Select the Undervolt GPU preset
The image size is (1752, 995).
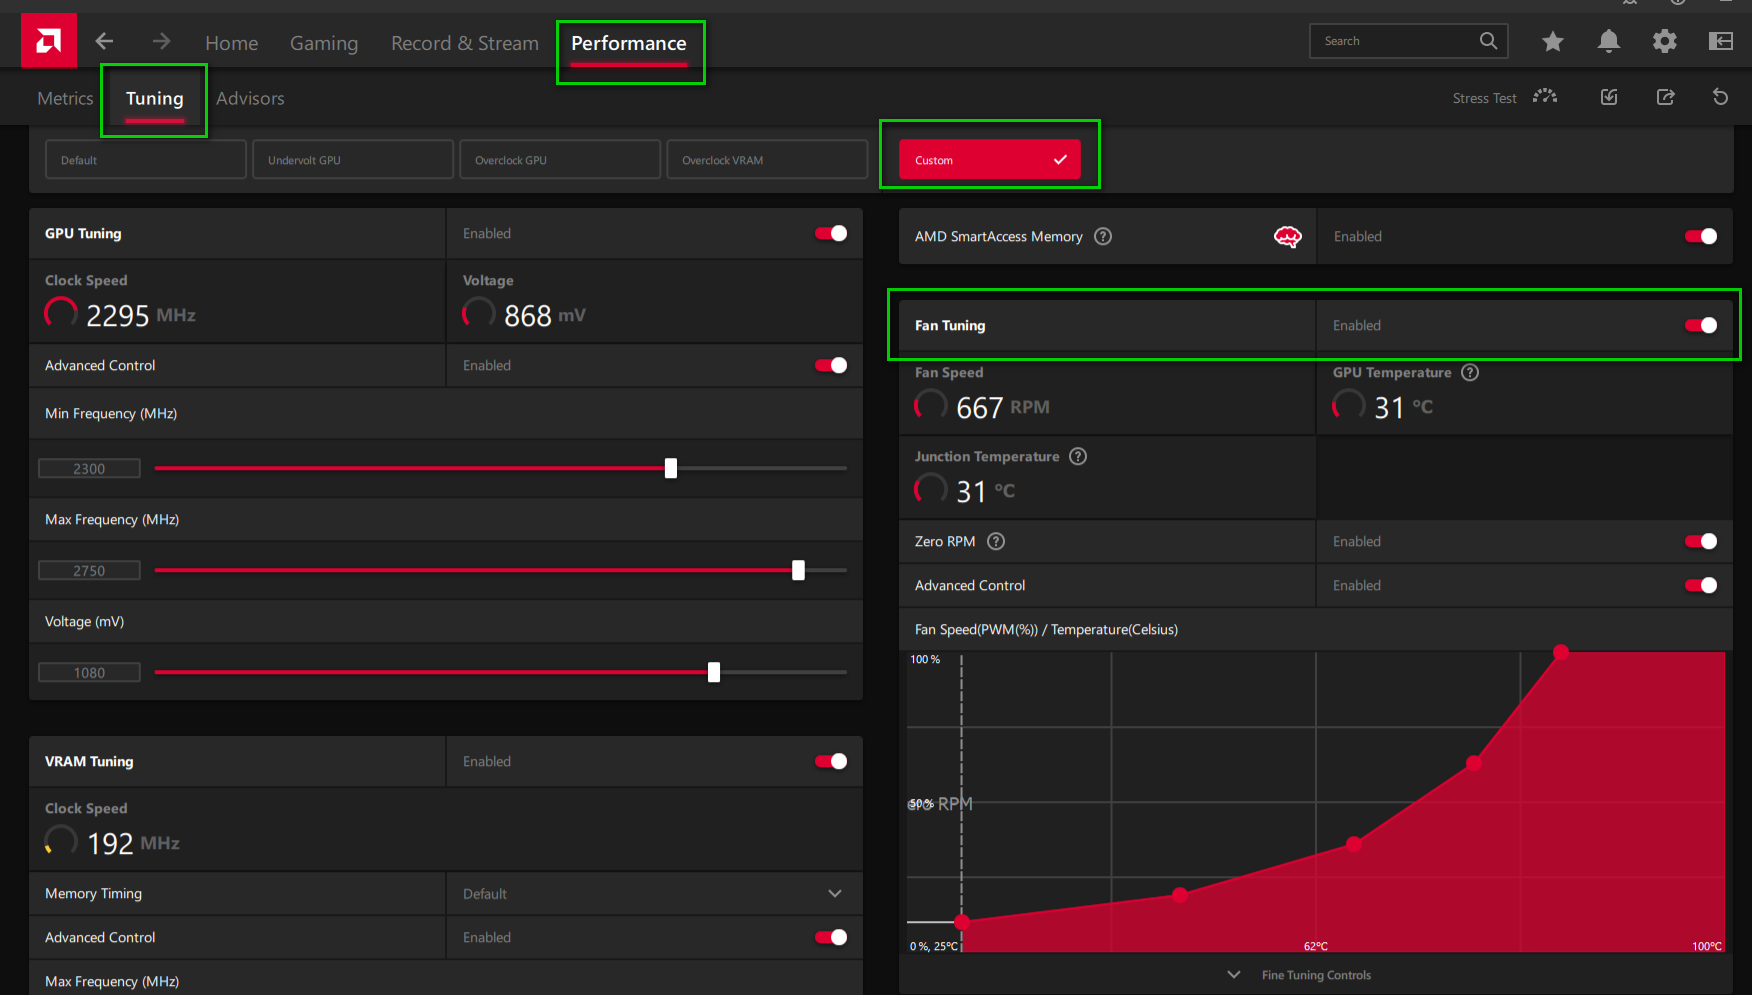[353, 160]
